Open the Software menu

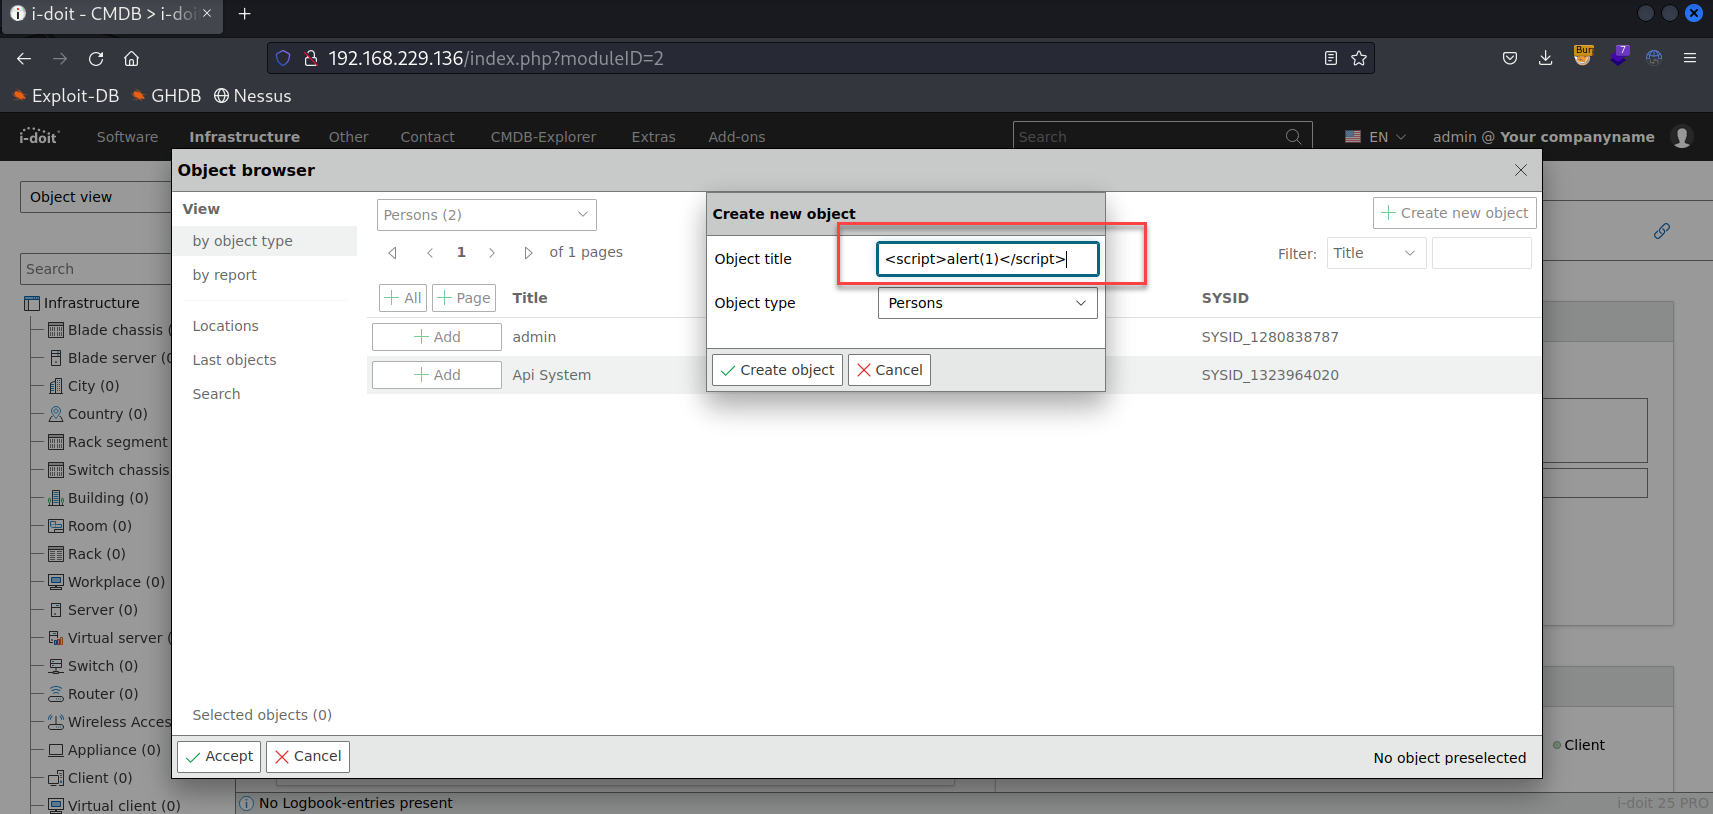click(127, 137)
